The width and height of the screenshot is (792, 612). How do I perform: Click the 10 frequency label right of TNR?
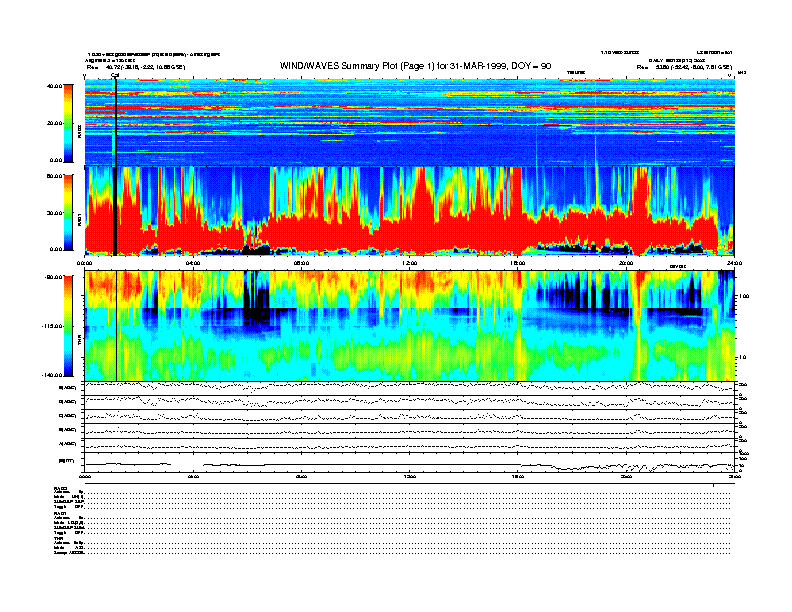coord(744,358)
